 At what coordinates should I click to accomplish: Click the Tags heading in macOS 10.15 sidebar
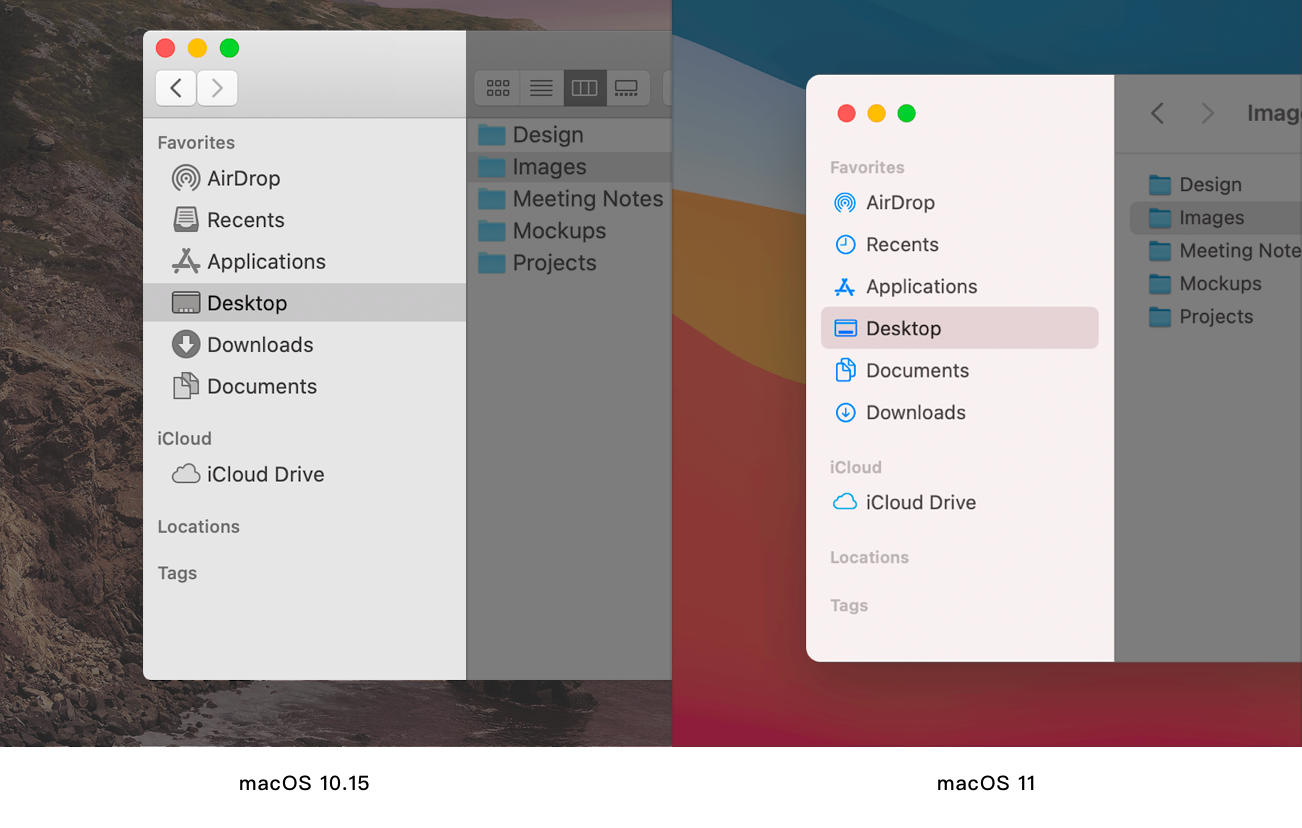(177, 573)
